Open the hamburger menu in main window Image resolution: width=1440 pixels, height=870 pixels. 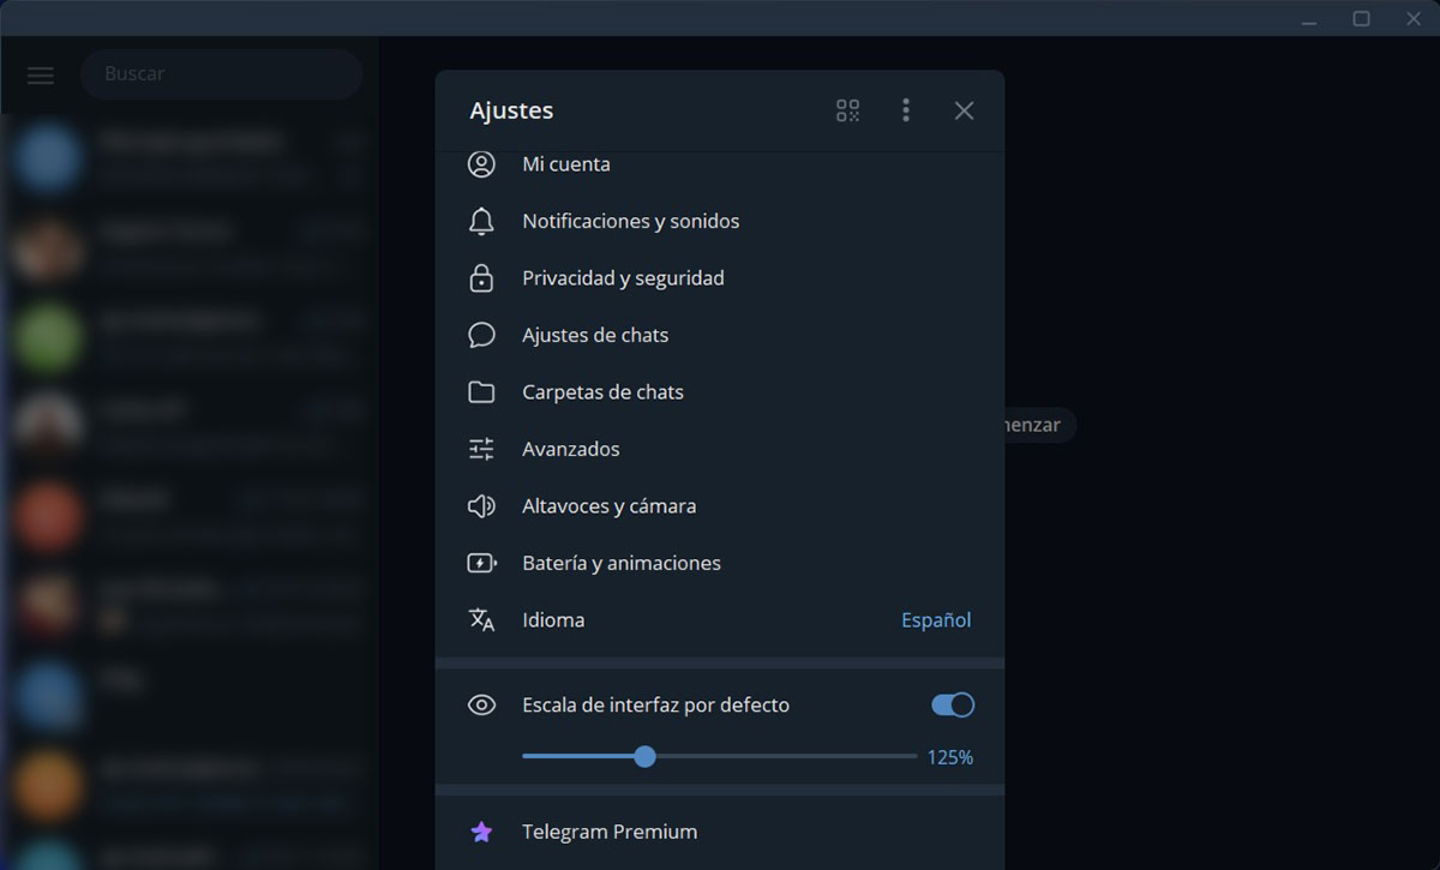click(x=41, y=75)
